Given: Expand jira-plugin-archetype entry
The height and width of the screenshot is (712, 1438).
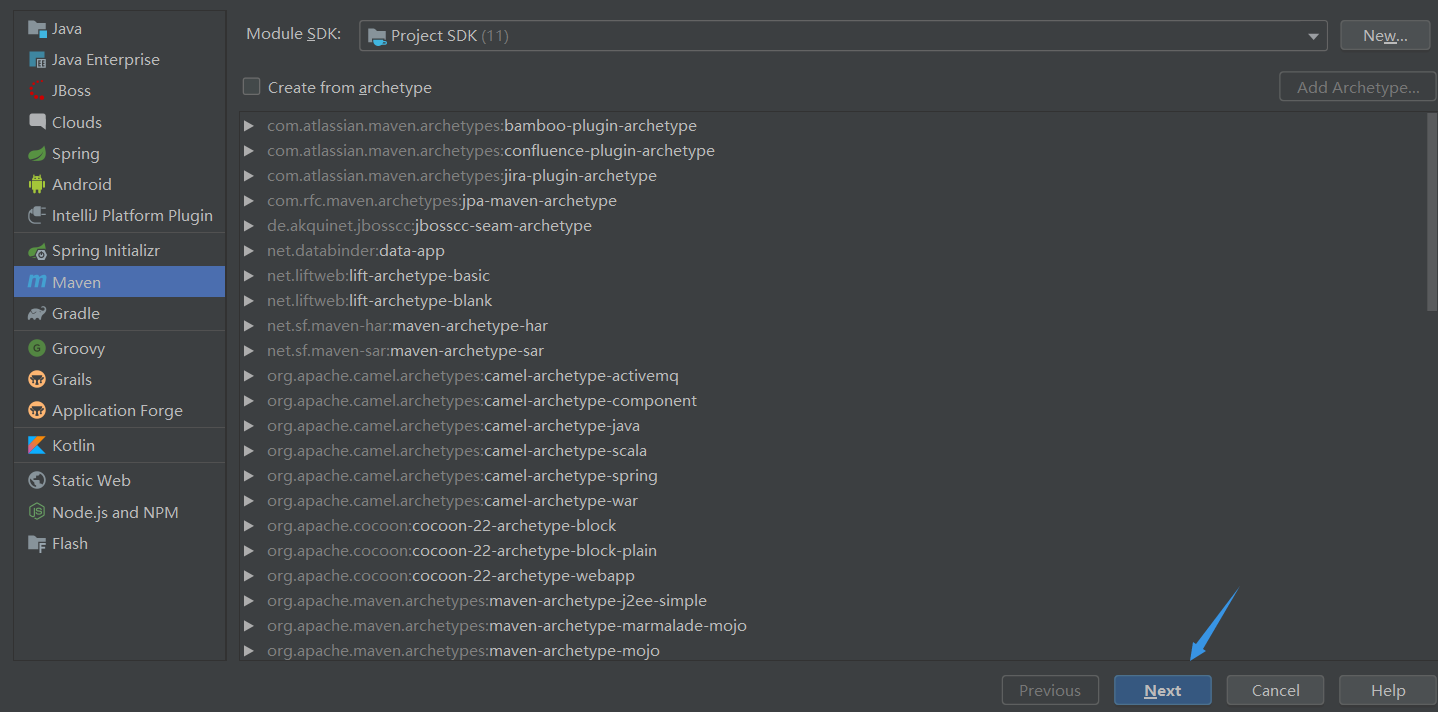Looking at the screenshot, I should [x=249, y=176].
